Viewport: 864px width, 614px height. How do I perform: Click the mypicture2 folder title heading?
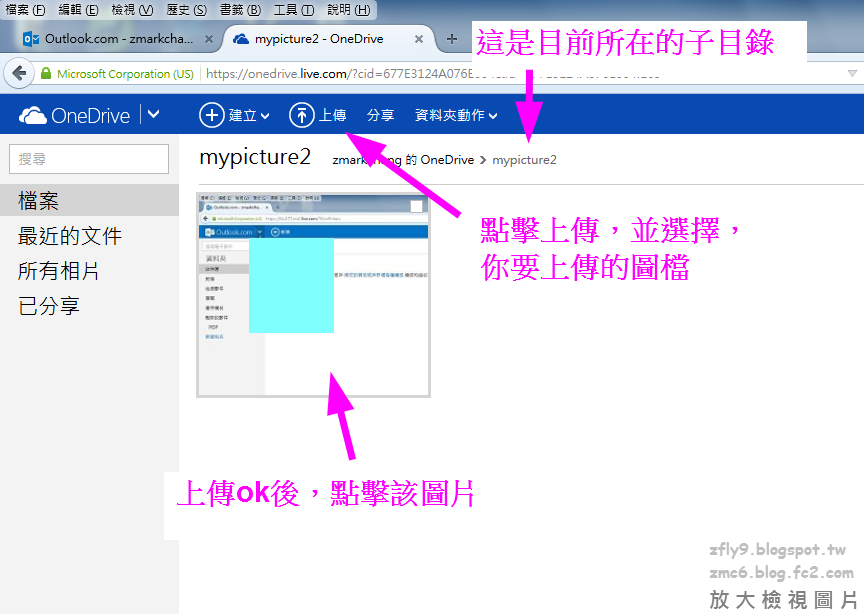255,157
